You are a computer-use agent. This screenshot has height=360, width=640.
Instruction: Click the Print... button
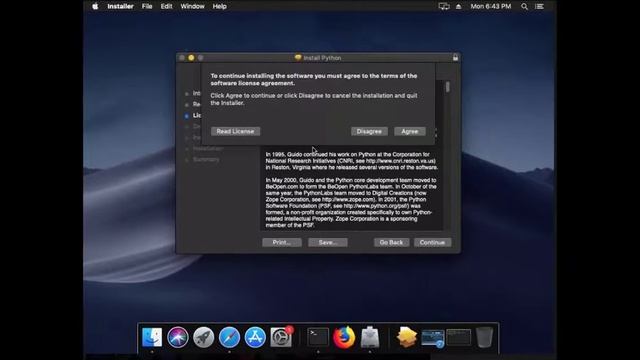282,242
